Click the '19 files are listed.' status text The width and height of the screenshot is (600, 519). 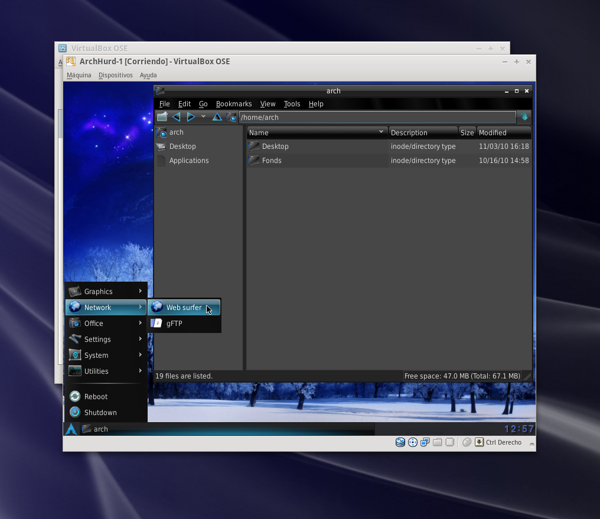[x=184, y=376]
